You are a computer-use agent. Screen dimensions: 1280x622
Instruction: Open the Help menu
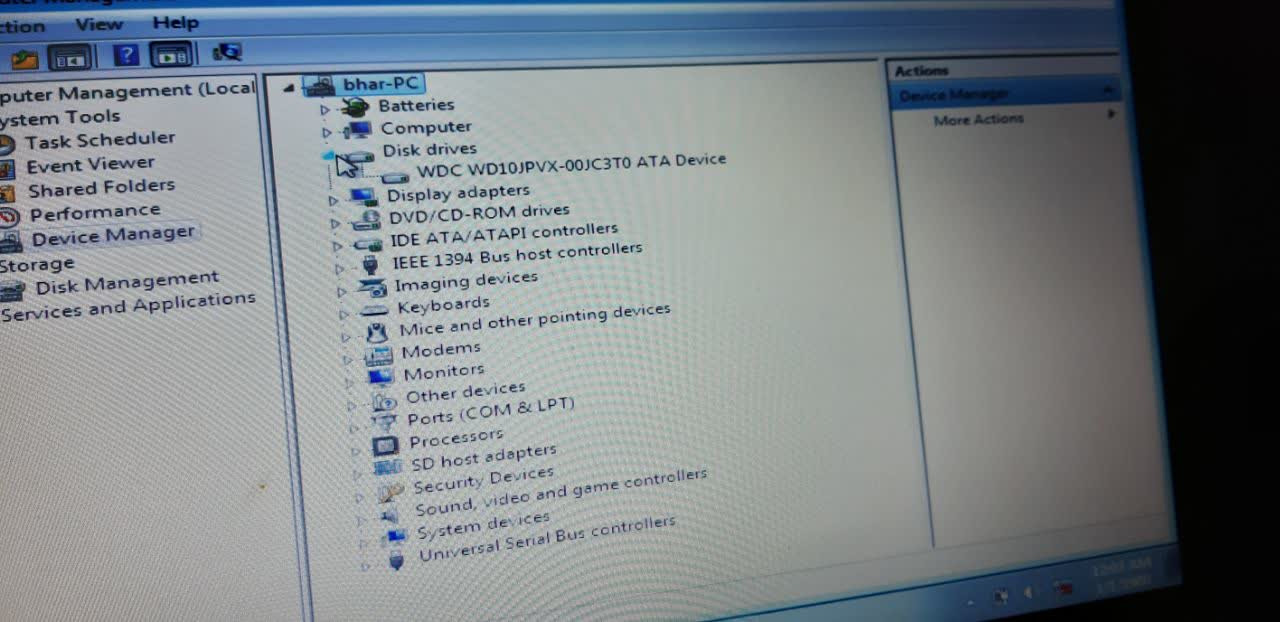coord(175,22)
